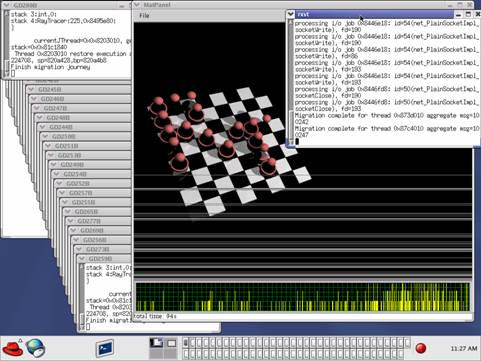
Task: Open window menu of GD252 window
Action: 59,183
